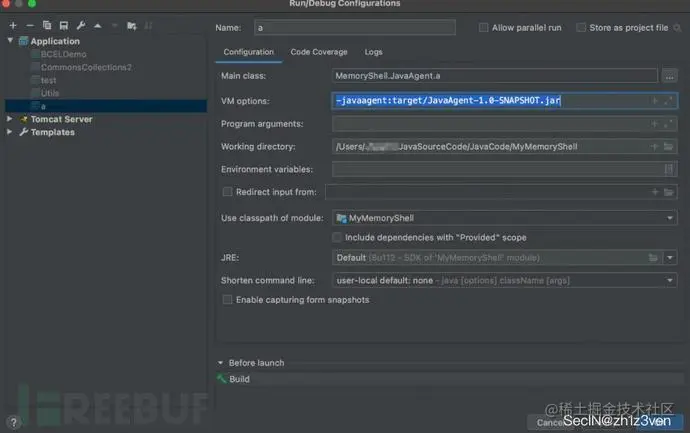Enable Allow parallel run checkbox
The image size is (690, 433).
(x=483, y=28)
